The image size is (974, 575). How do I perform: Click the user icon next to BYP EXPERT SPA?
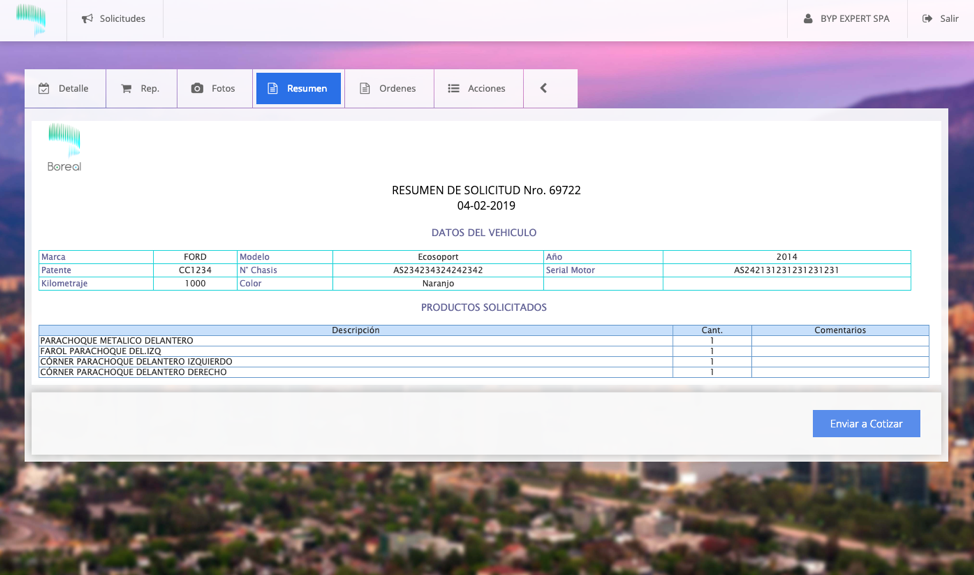pyautogui.click(x=808, y=19)
